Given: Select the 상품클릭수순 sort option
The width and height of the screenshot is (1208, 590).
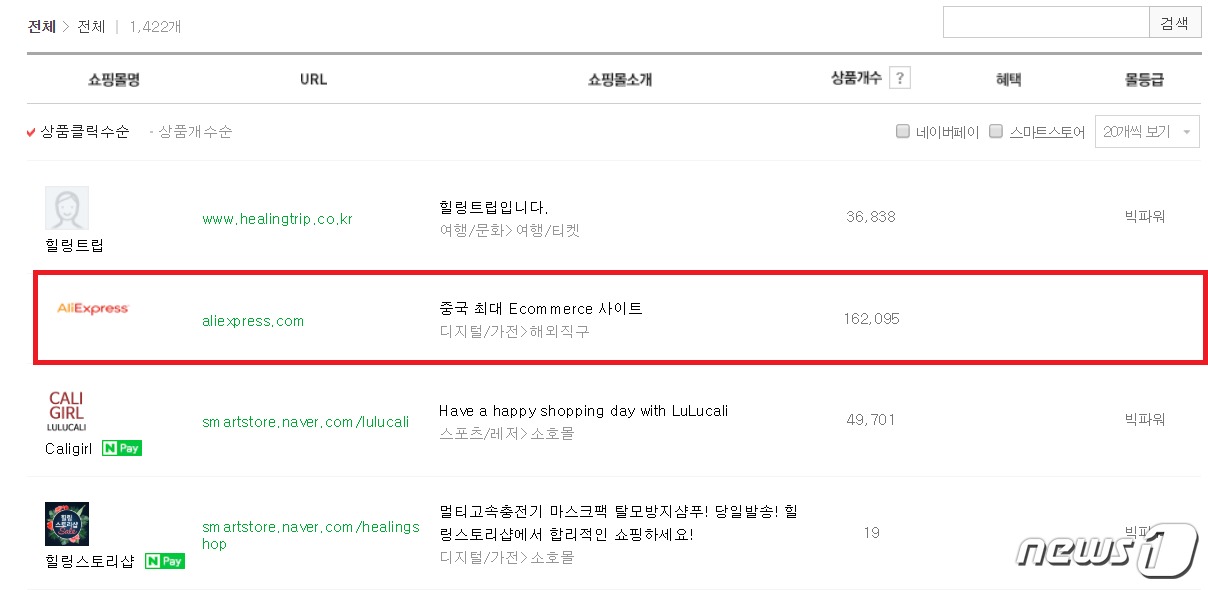Looking at the screenshot, I should pyautogui.click(x=83, y=131).
